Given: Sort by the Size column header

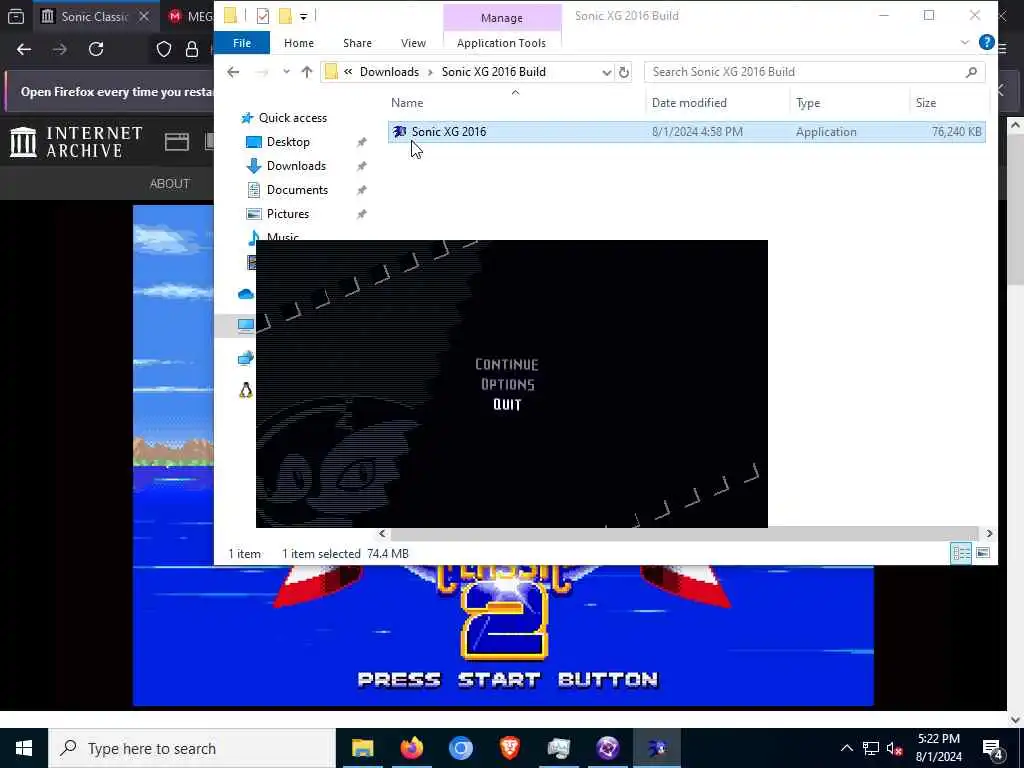Looking at the screenshot, I should (925, 103).
